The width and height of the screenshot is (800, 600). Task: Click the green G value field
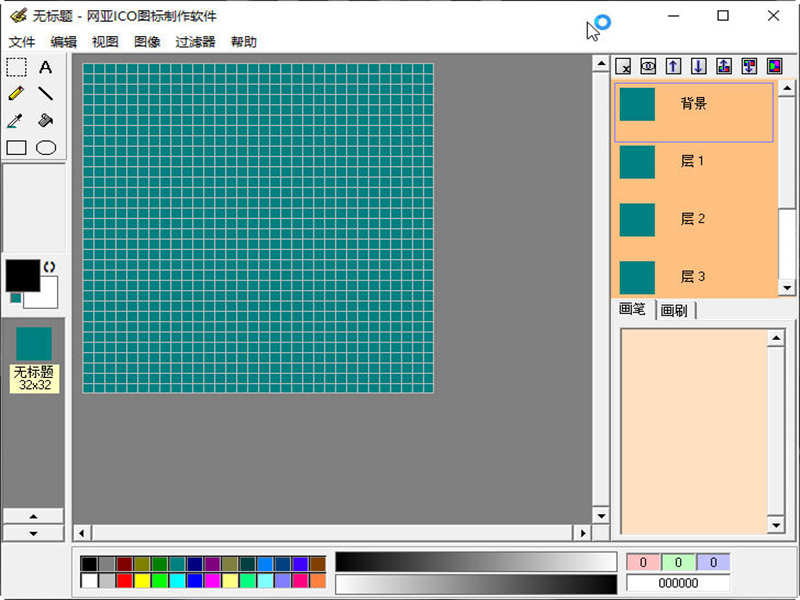tap(678, 562)
